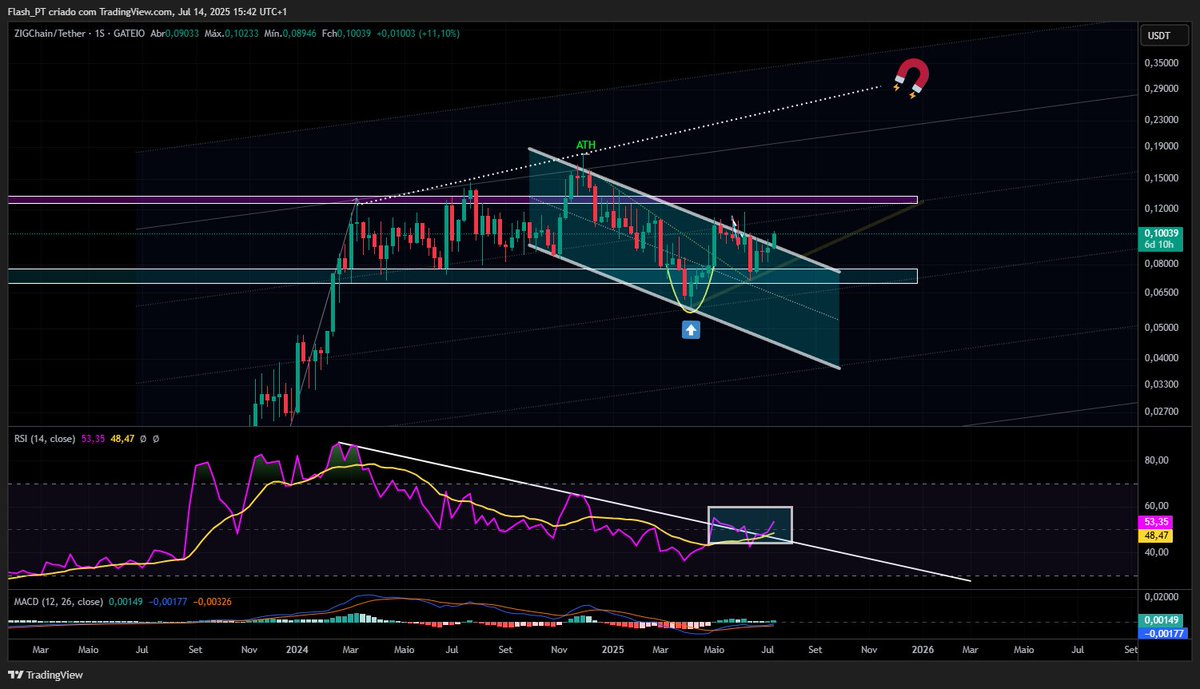Click the 0,04000 price scale label
The width and height of the screenshot is (1200, 689).
tap(1160, 358)
